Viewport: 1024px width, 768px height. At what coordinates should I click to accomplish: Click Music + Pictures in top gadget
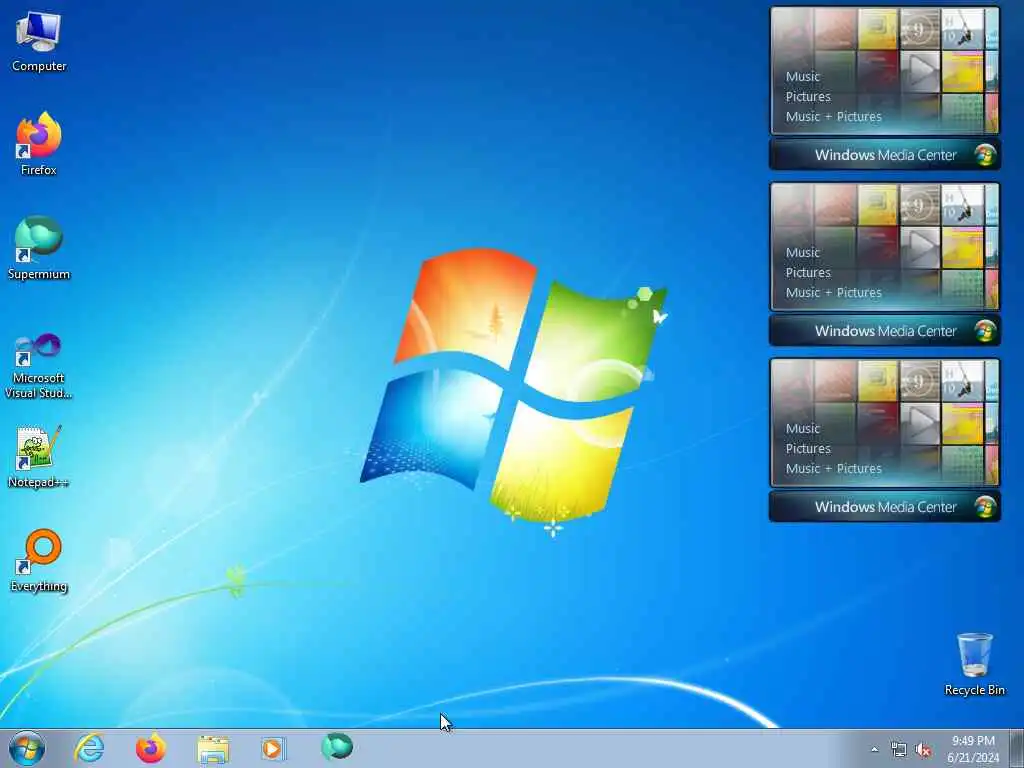coord(833,117)
